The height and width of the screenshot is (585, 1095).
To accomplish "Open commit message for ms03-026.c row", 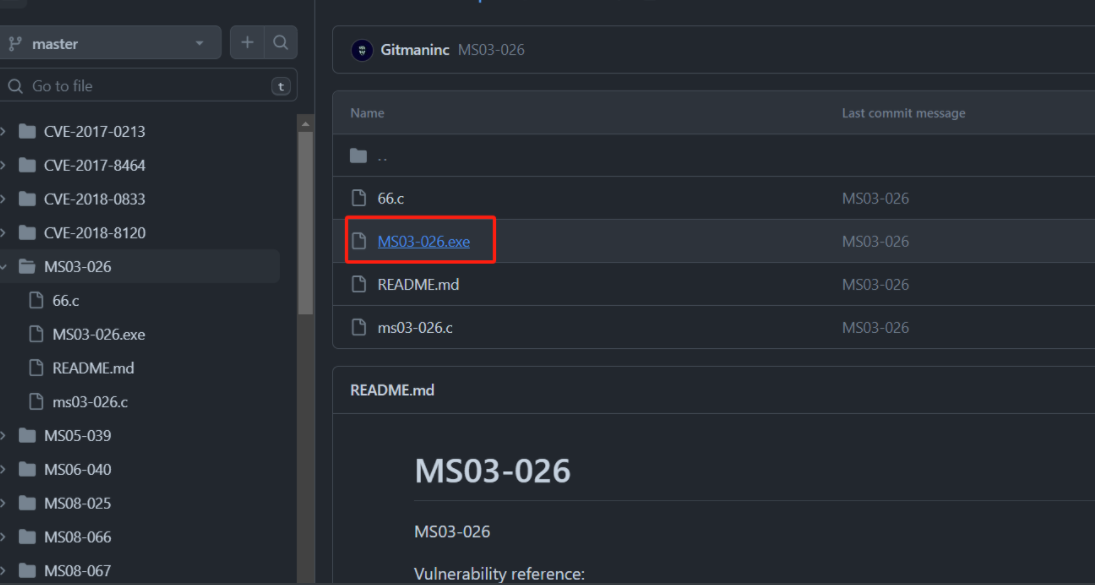I will 875,327.
